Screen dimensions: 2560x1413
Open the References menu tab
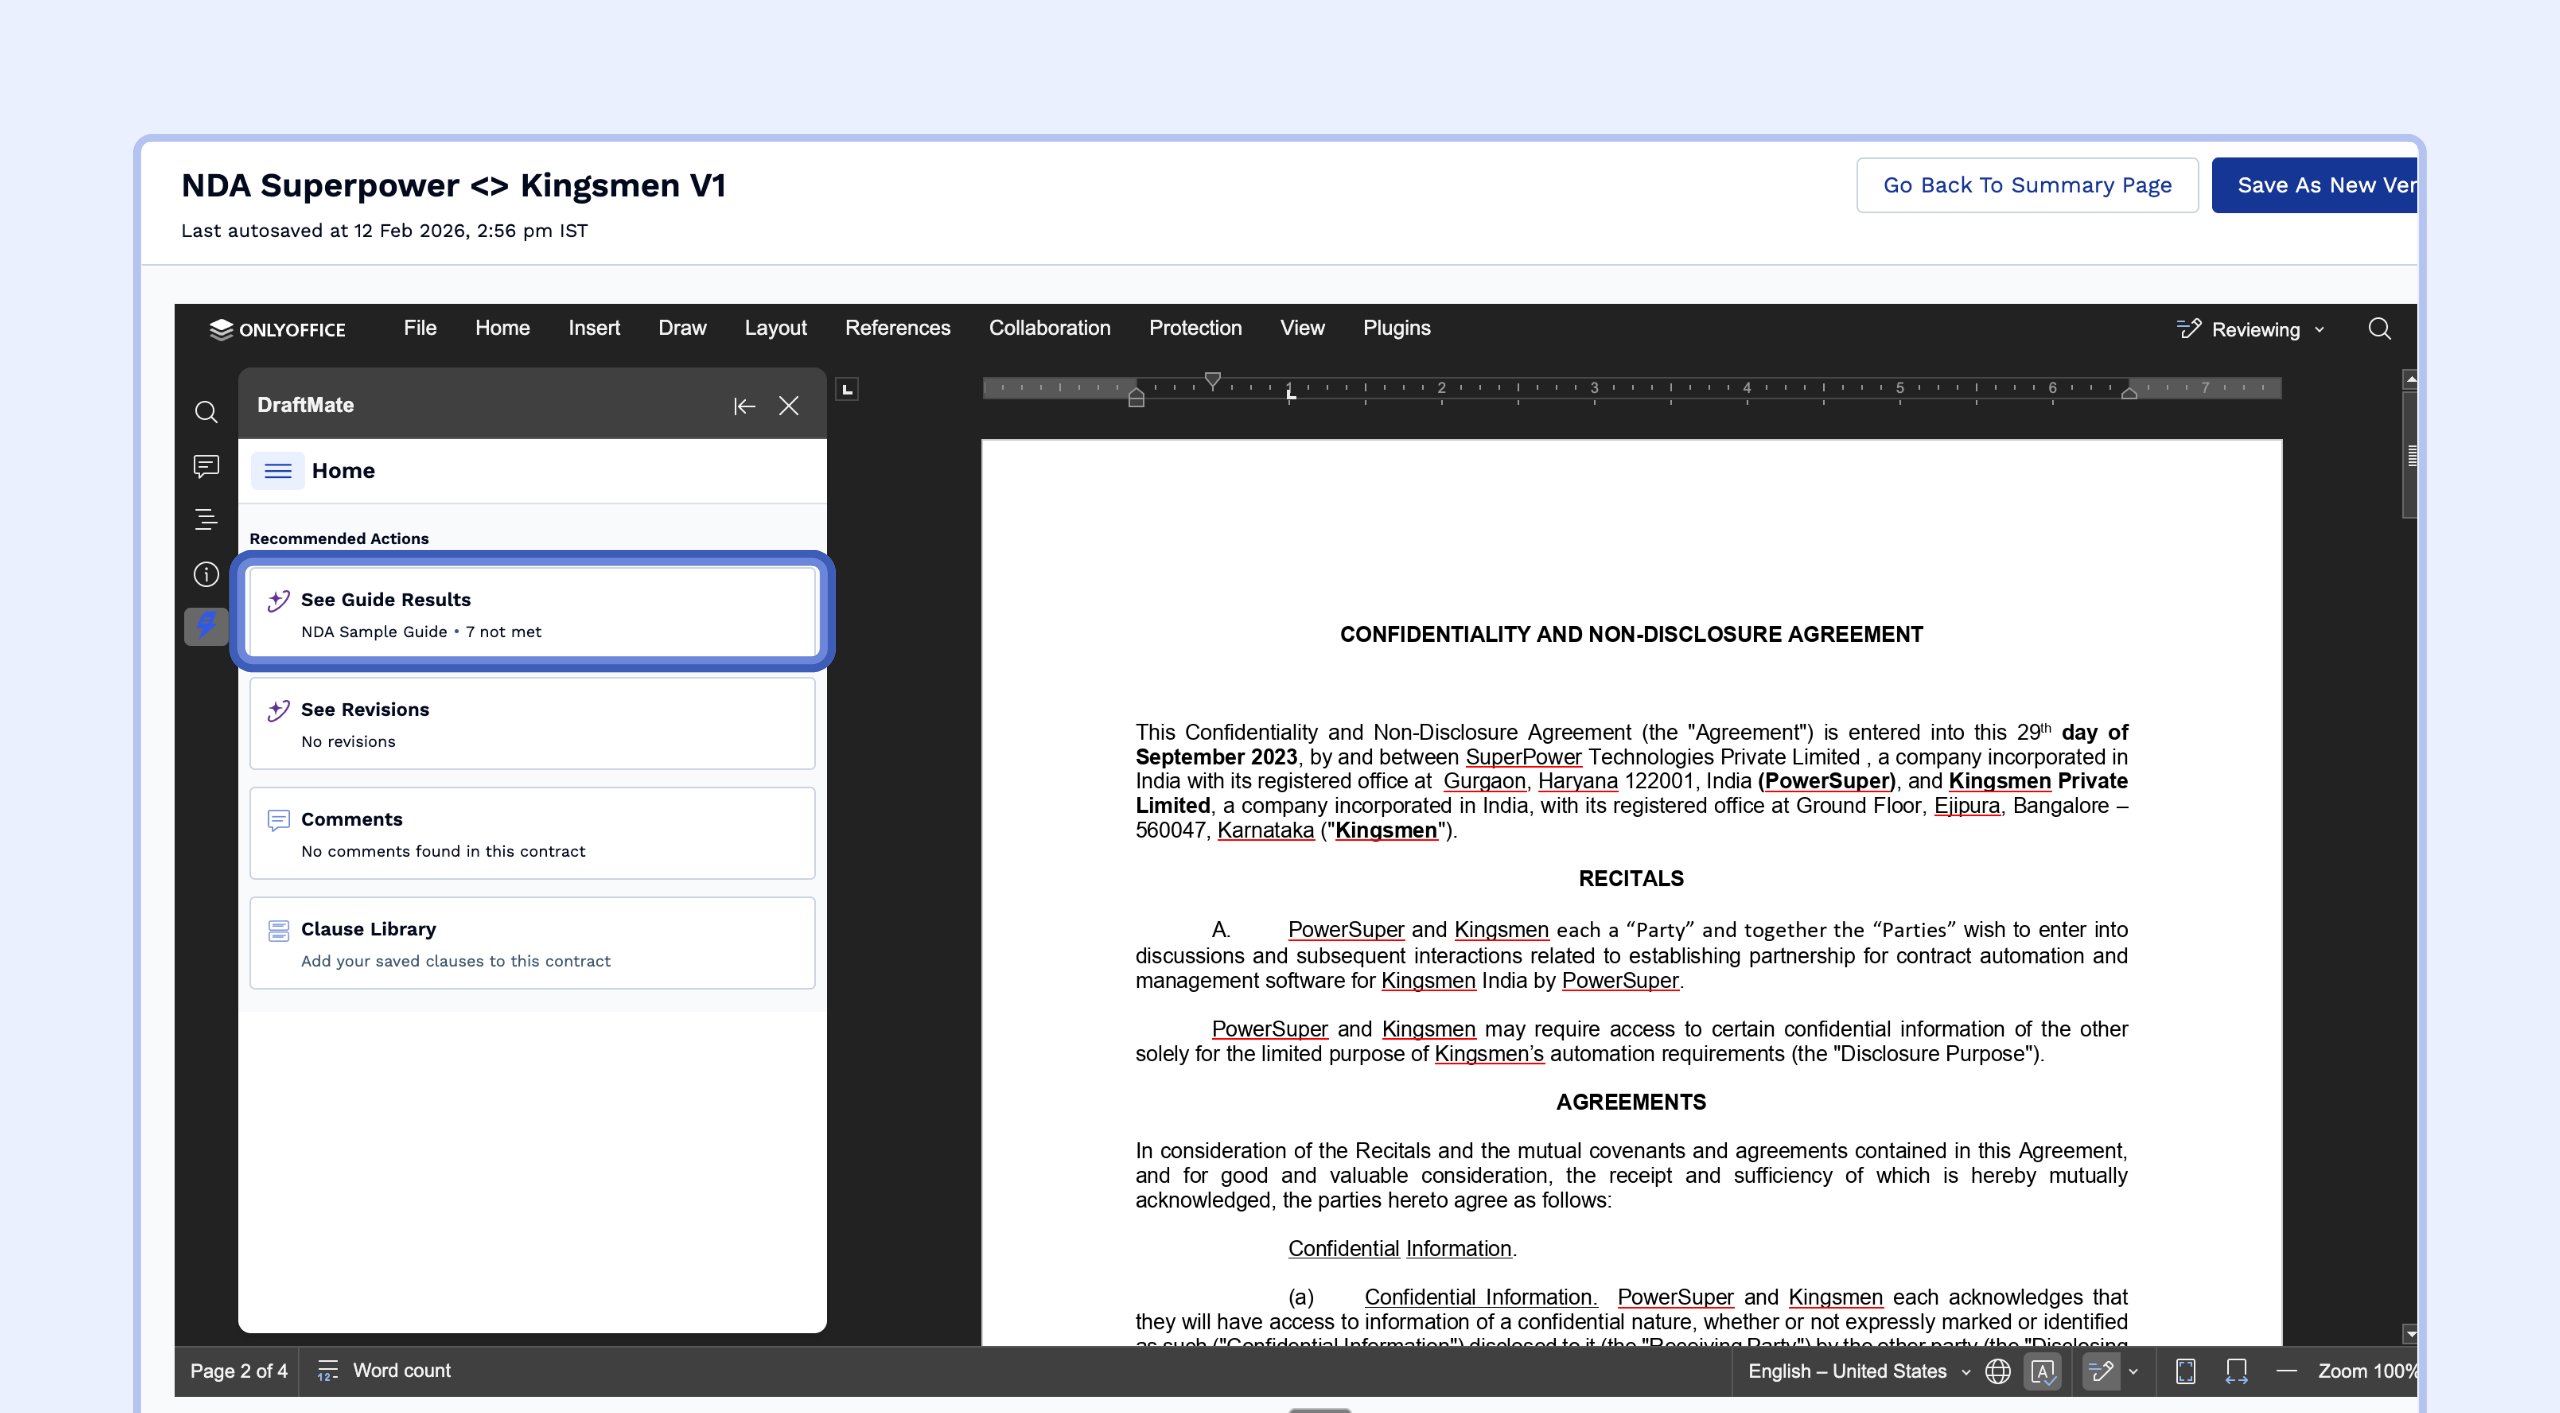[x=897, y=328]
